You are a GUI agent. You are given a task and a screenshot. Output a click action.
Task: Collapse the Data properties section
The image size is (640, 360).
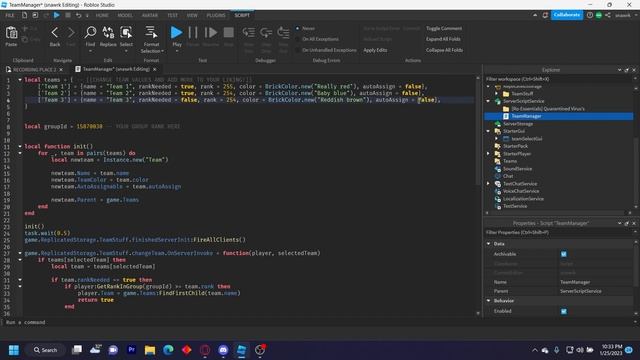(489, 244)
